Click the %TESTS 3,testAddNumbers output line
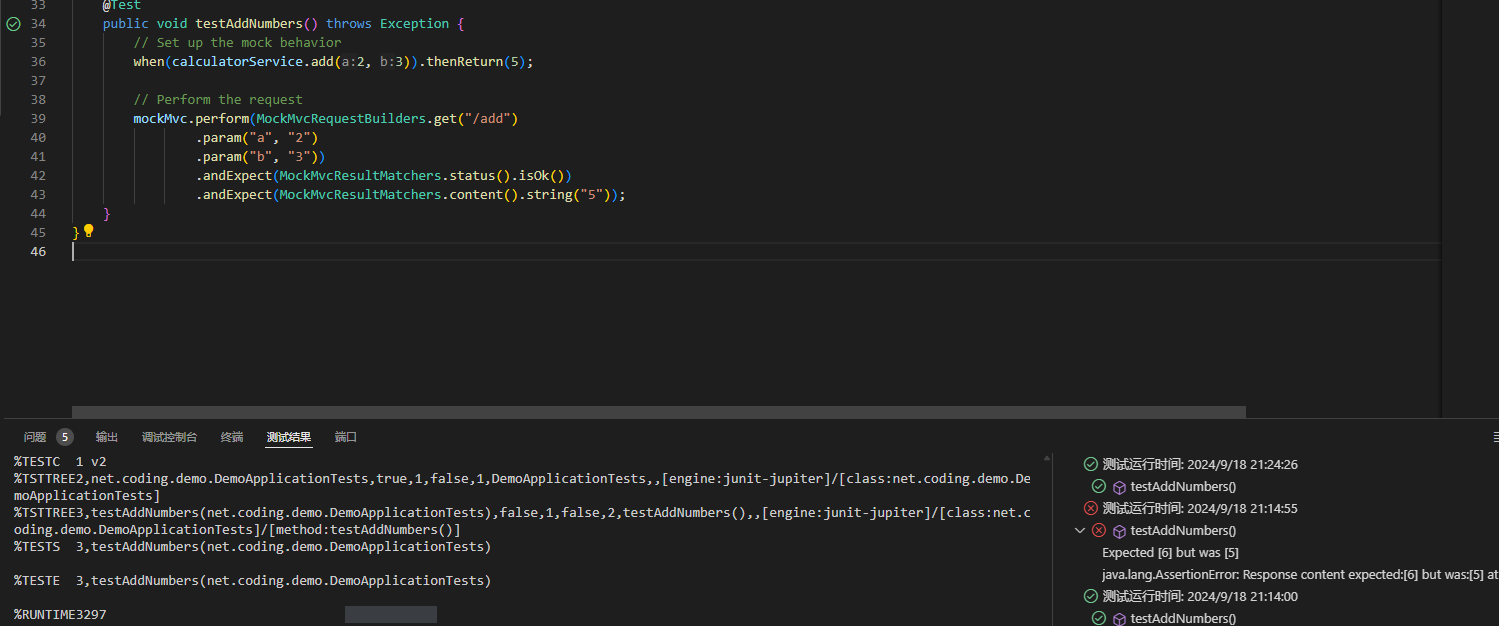The image size is (1499, 626). (252, 546)
